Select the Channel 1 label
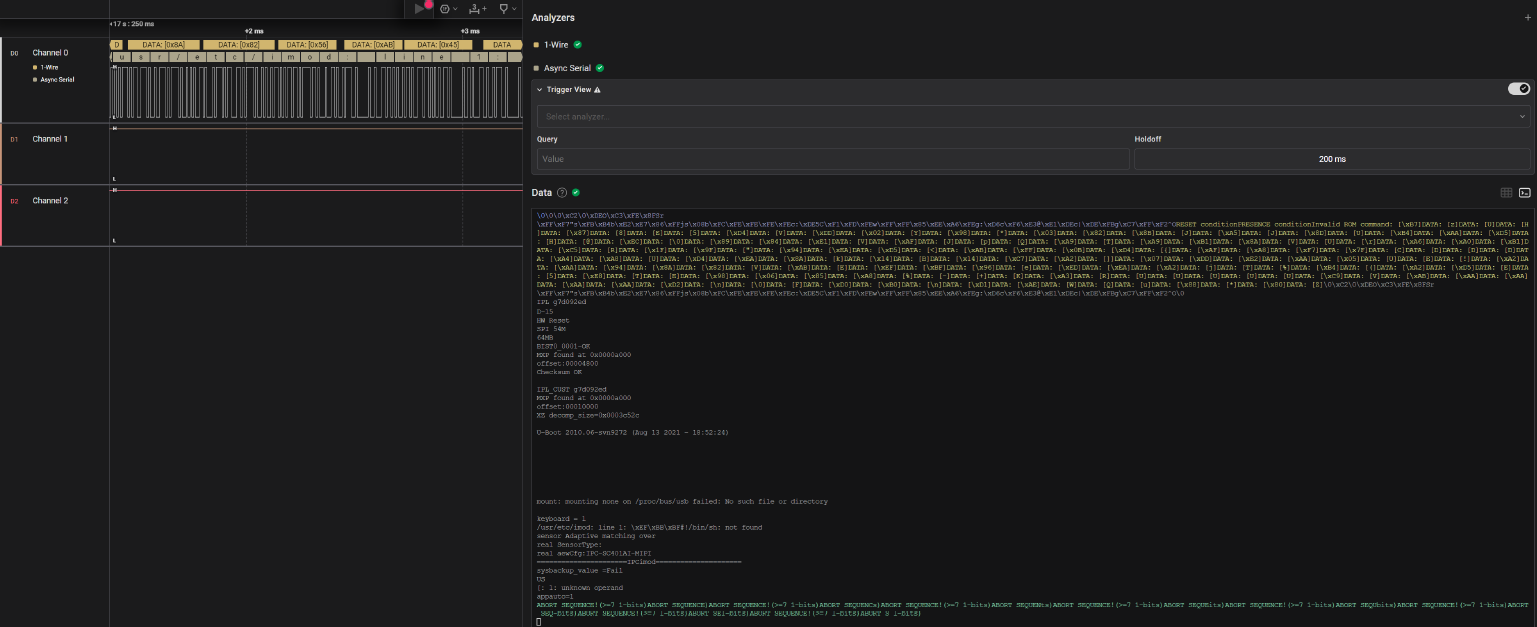 pos(50,139)
